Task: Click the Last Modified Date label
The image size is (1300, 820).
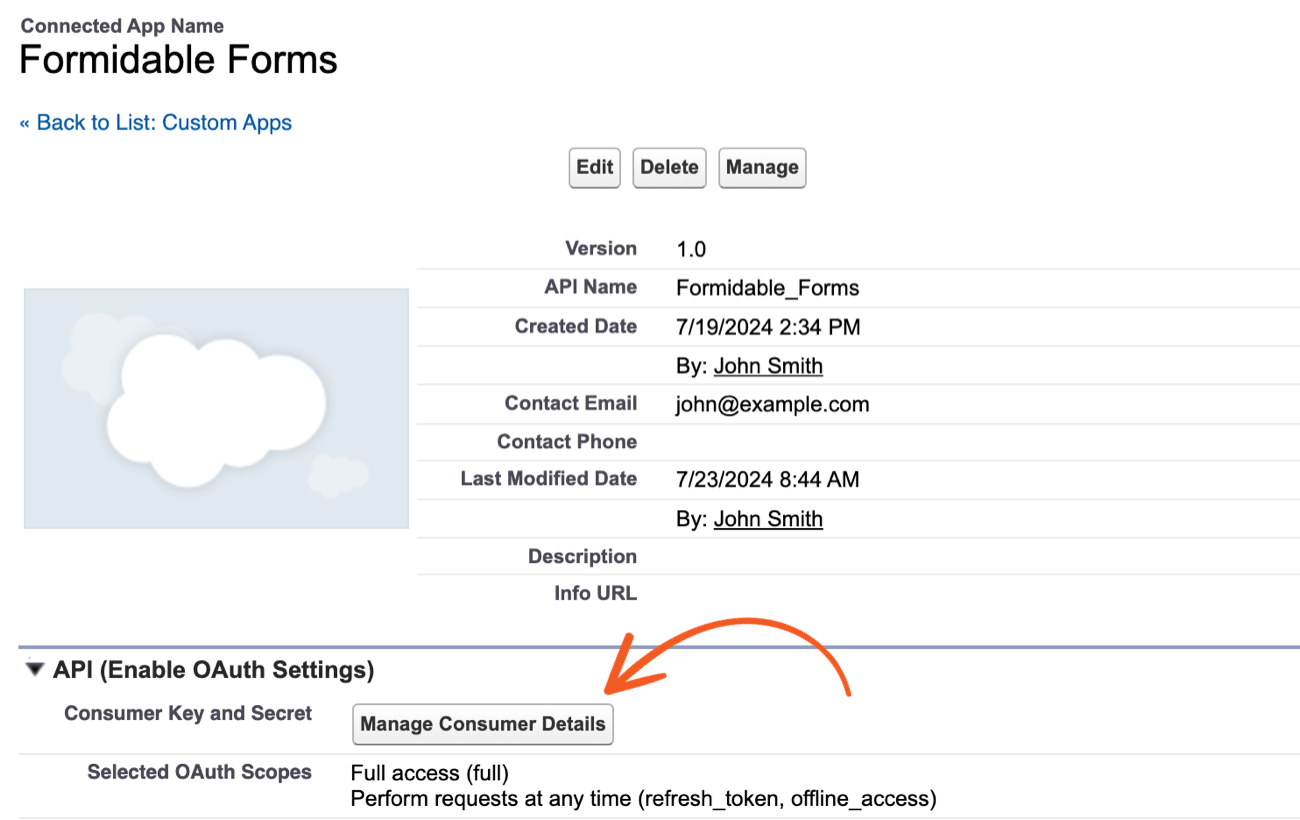Action: pos(549,479)
